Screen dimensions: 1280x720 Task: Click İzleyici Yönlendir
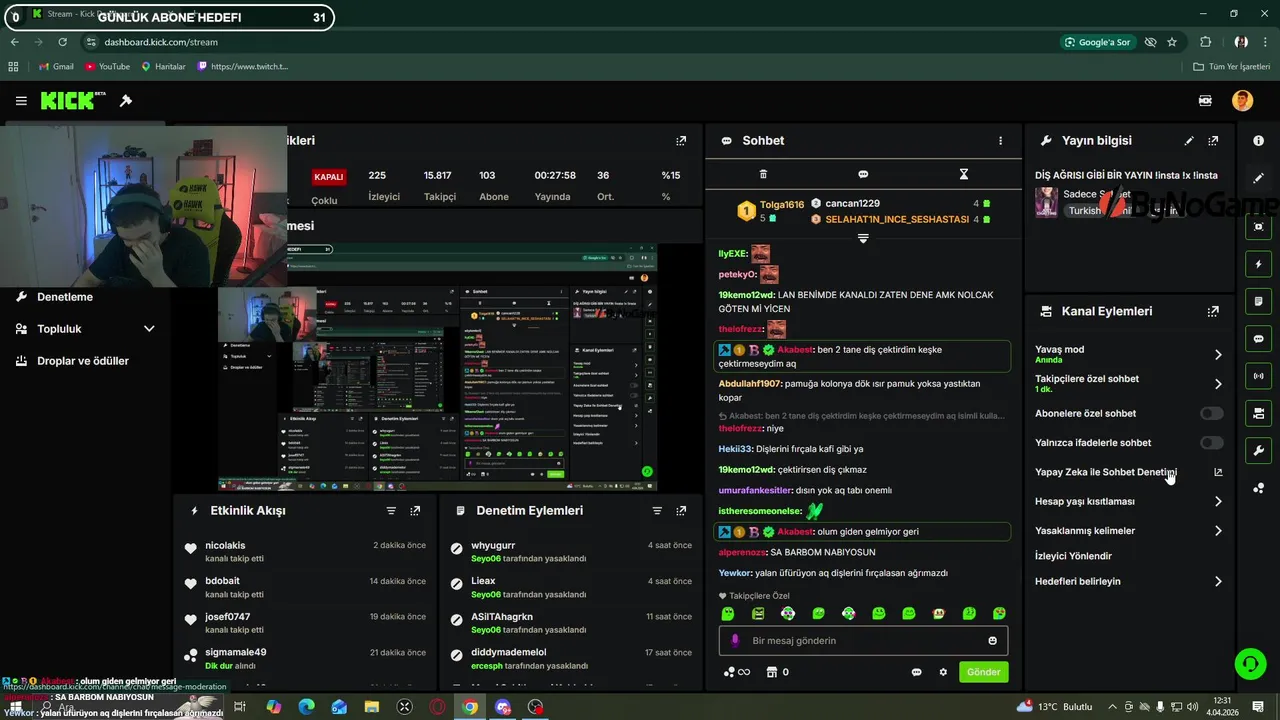pos(1073,556)
